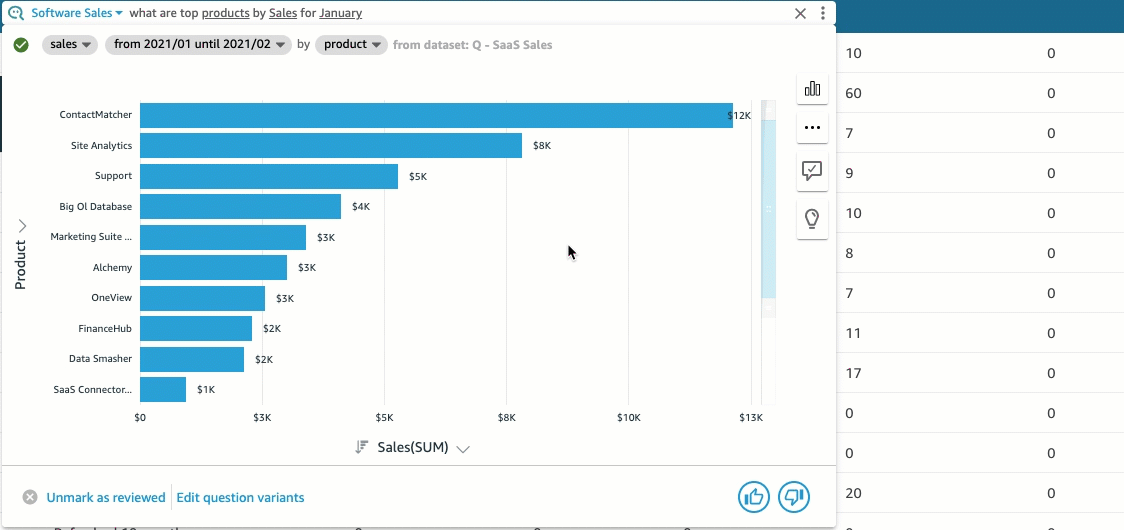
Task: Select the Alchemy bar
Action: click(x=213, y=268)
